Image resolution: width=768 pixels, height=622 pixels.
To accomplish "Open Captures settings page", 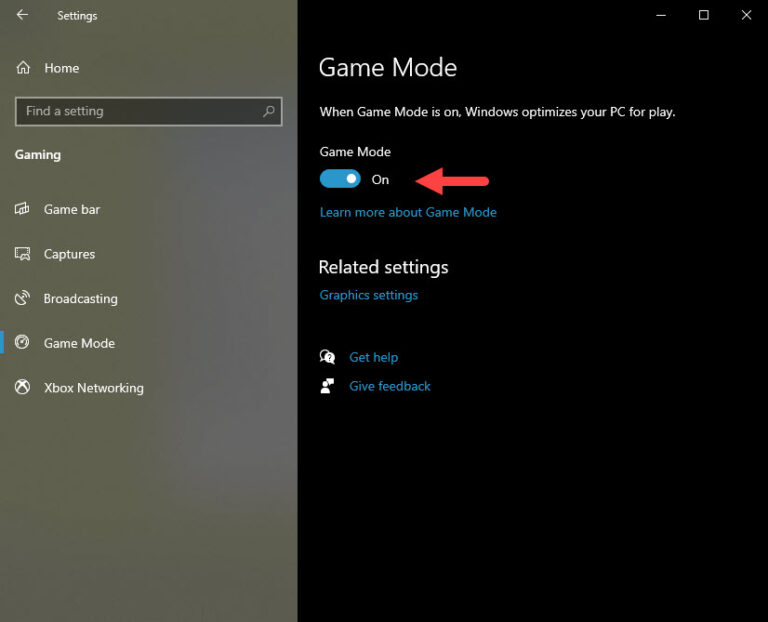I will coord(148,254).
